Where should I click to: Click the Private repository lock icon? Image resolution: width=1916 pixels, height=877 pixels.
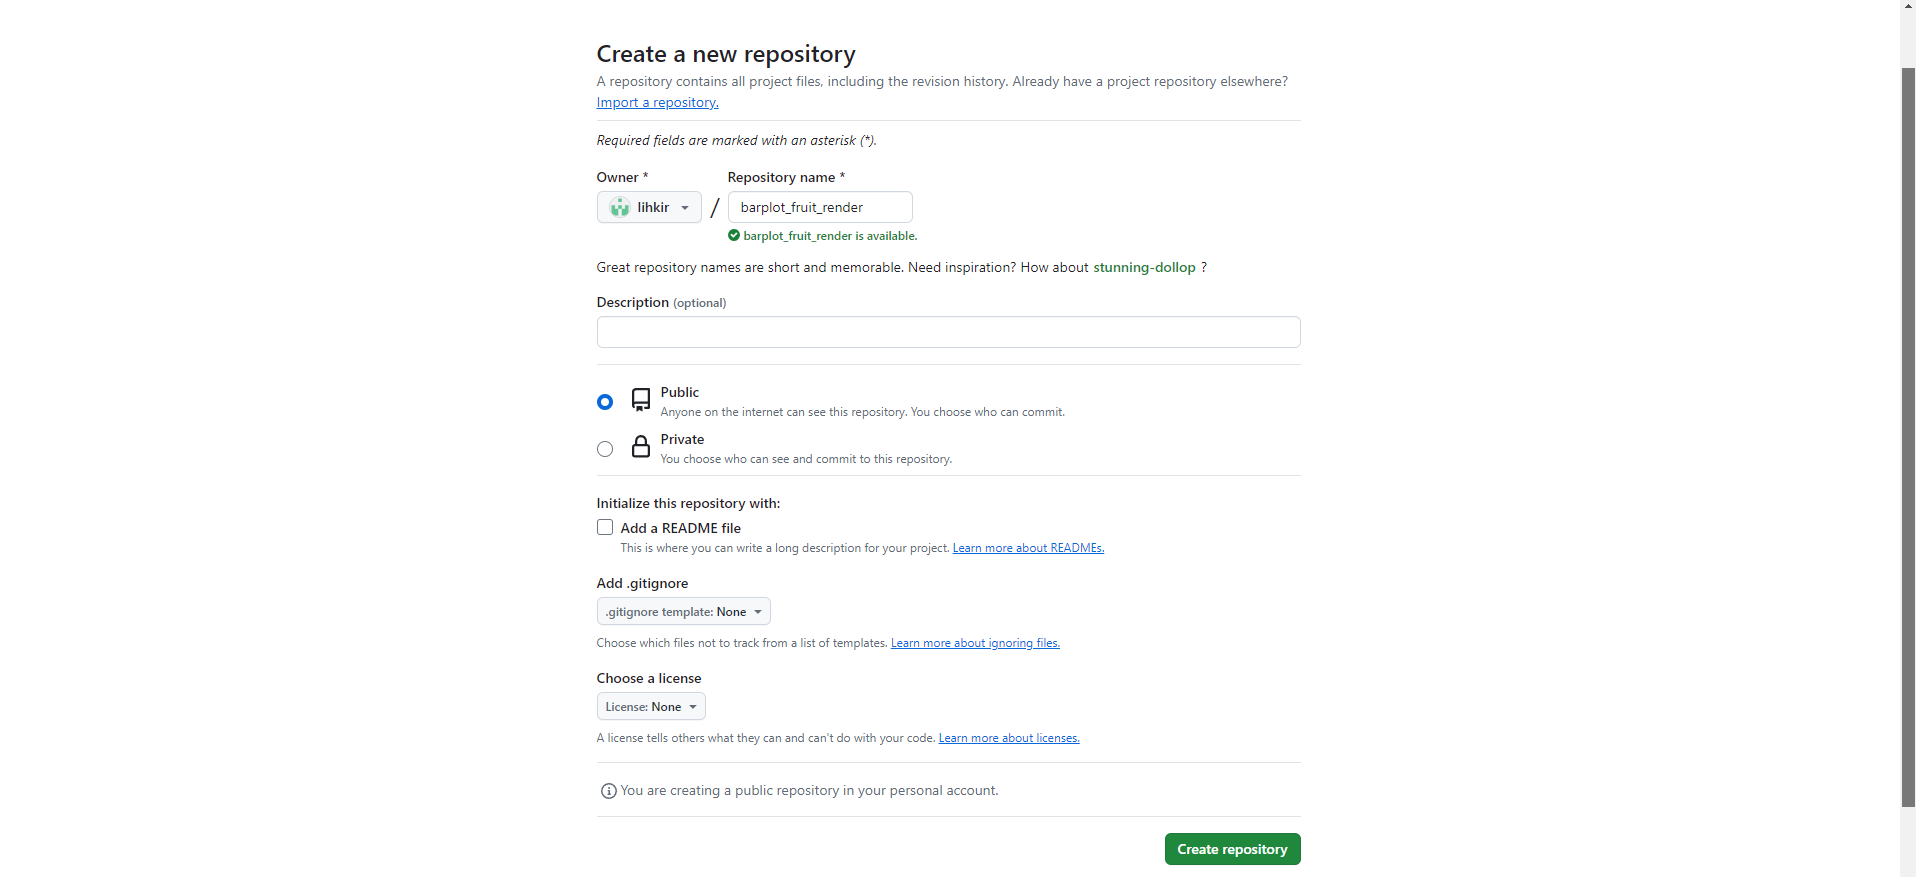641,447
